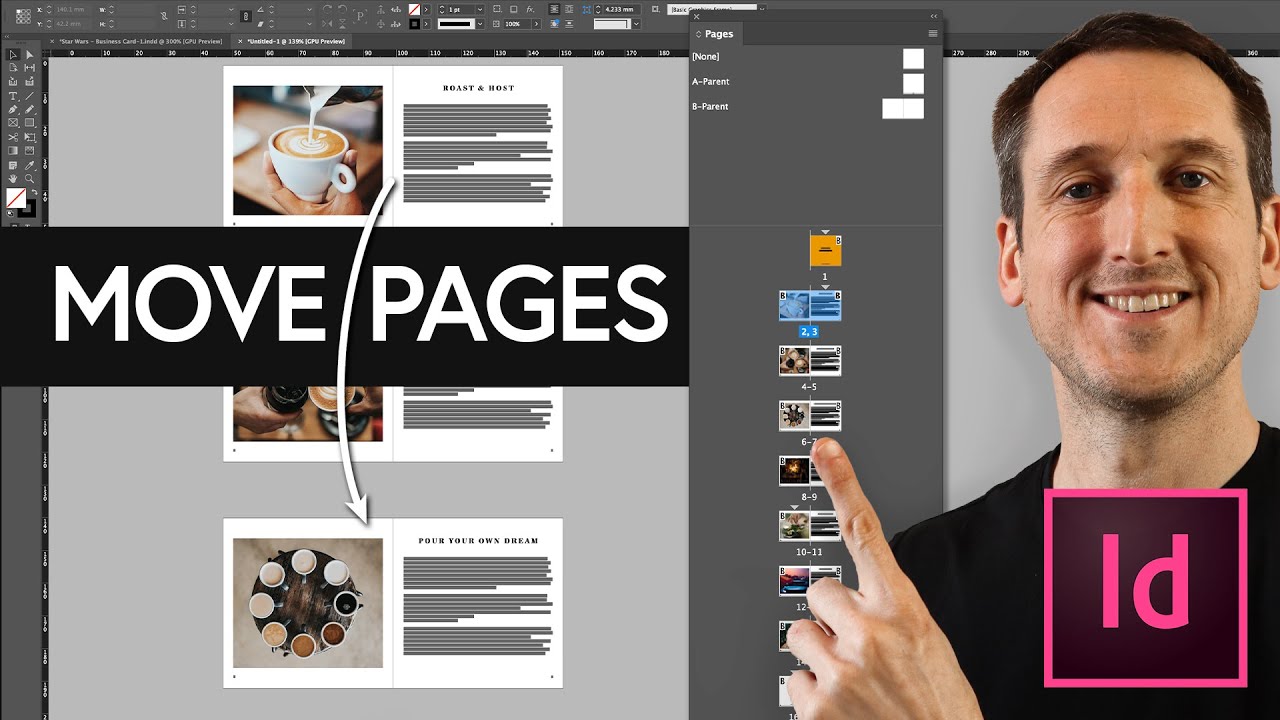Select page 1 thumbnail in Pages panel
The width and height of the screenshot is (1280, 720).
click(825, 251)
